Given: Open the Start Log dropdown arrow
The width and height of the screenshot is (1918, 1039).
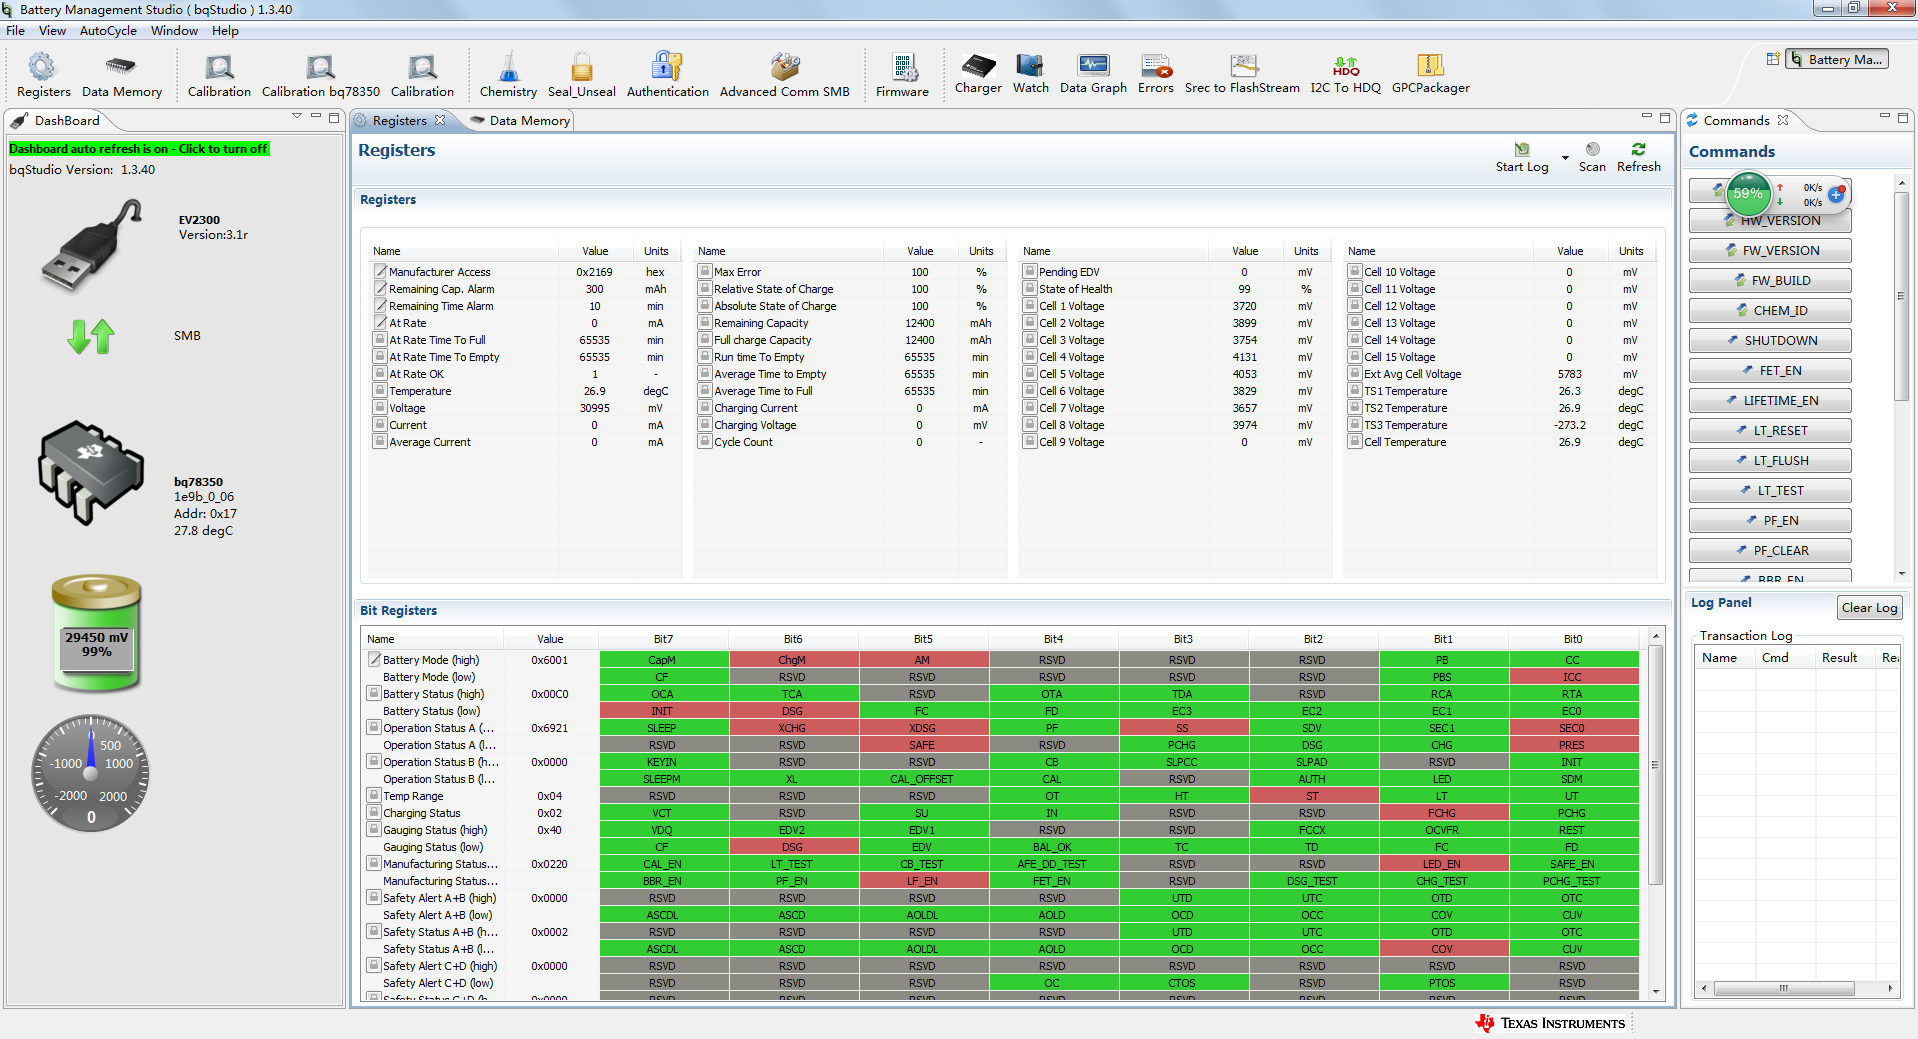Looking at the screenshot, I should pyautogui.click(x=1565, y=158).
